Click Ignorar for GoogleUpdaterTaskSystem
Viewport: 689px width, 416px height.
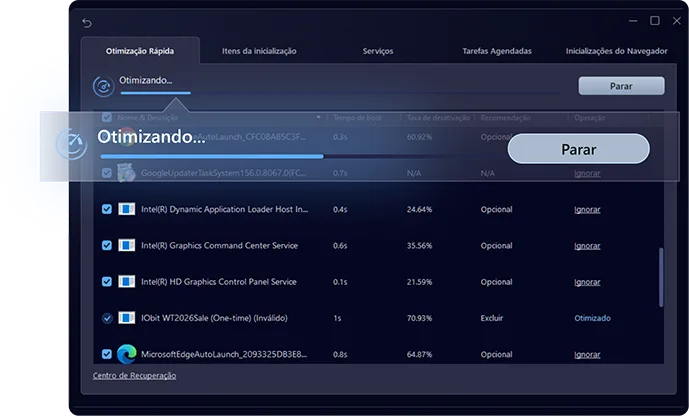pyautogui.click(x=587, y=173)
